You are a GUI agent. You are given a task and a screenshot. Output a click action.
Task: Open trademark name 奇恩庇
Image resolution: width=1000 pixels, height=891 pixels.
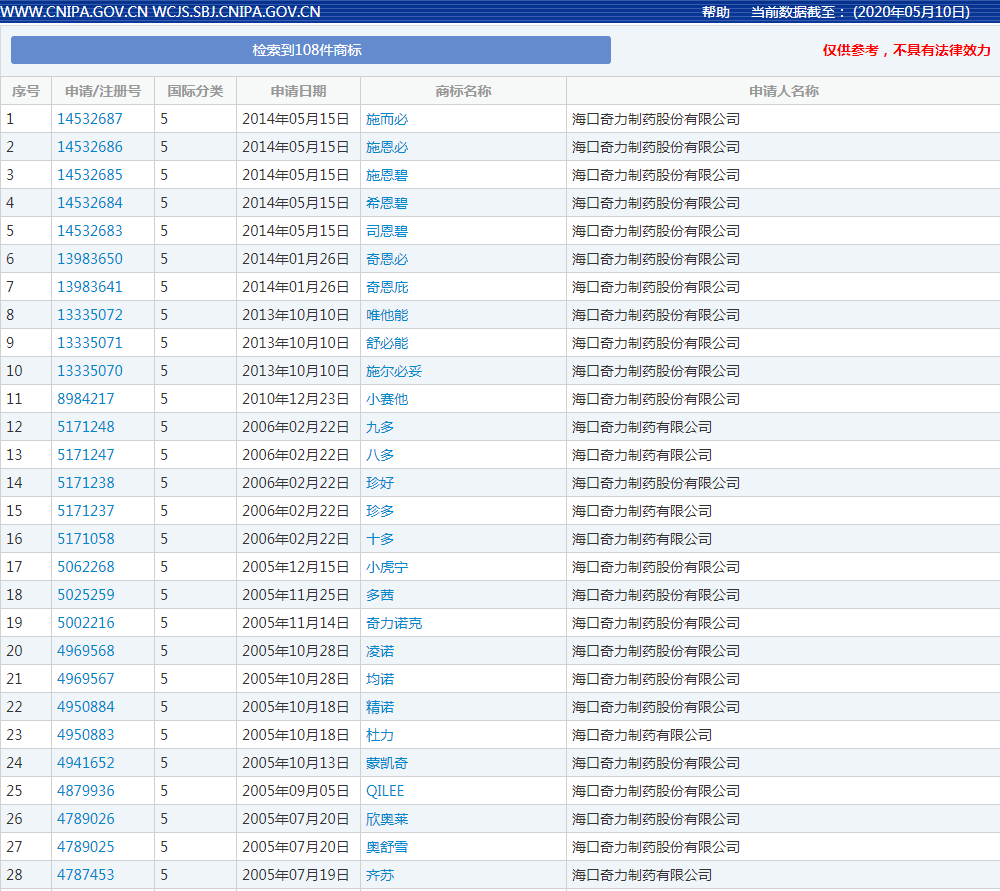coord(387,287)
